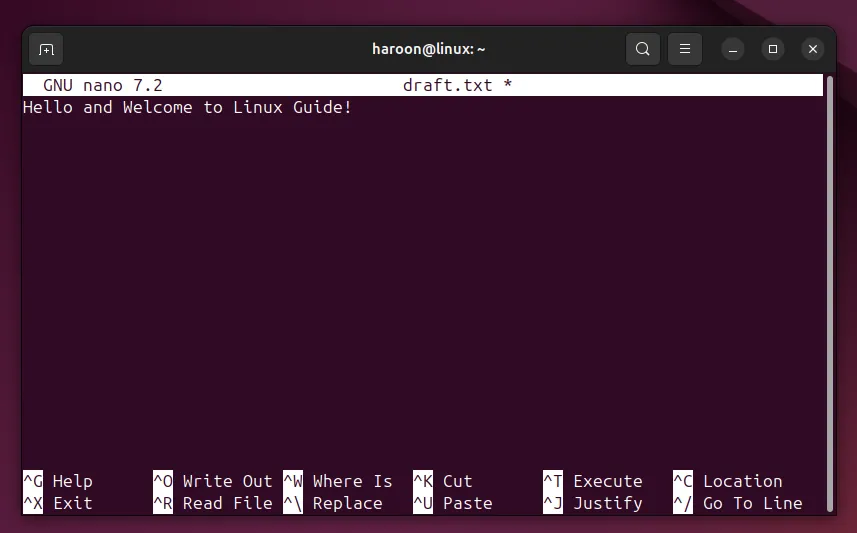Open the hamburger menu in titlebar

pyautogui.click(x=685, y=48)
